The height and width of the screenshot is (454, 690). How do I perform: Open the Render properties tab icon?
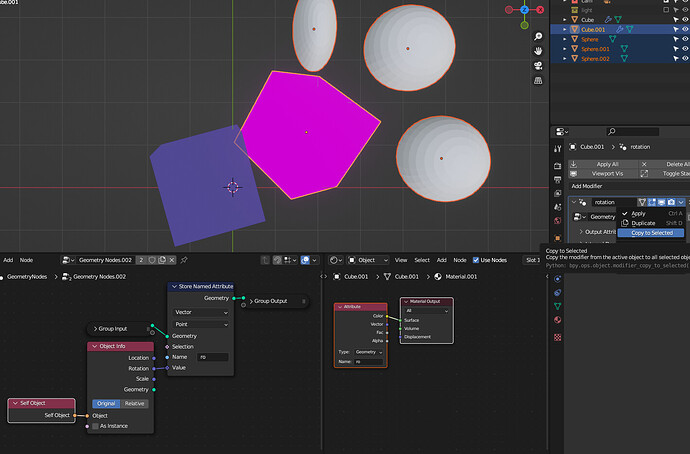(558, 166)
